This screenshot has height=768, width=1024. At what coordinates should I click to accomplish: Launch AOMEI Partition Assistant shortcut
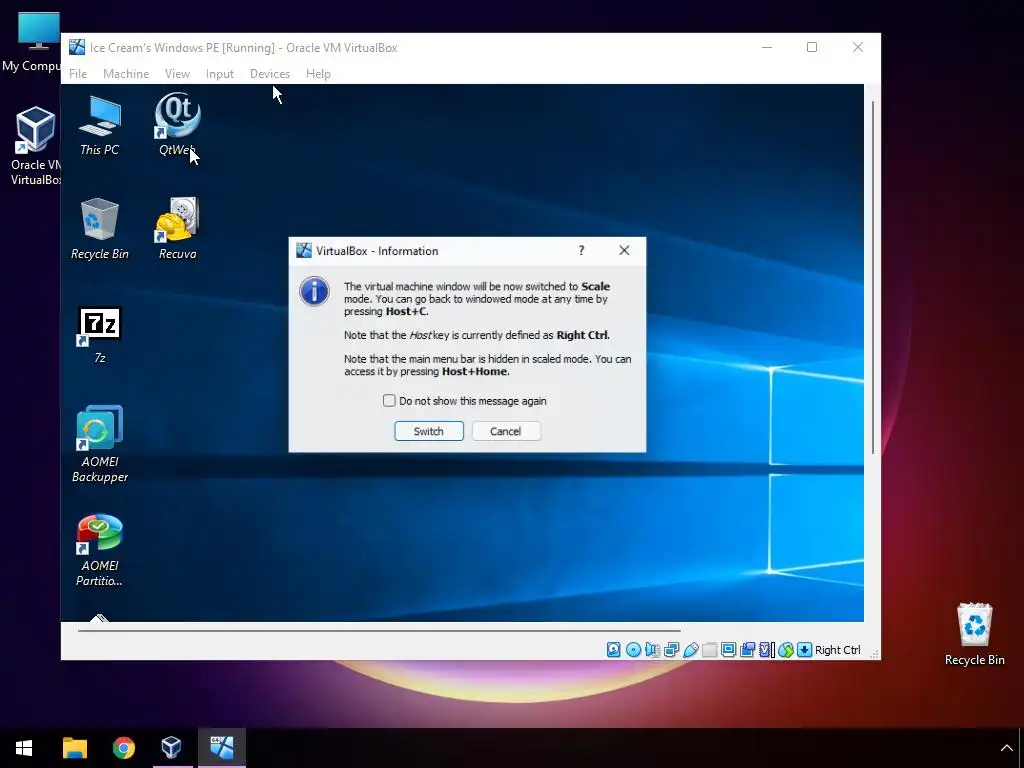[x=99, y=550]
